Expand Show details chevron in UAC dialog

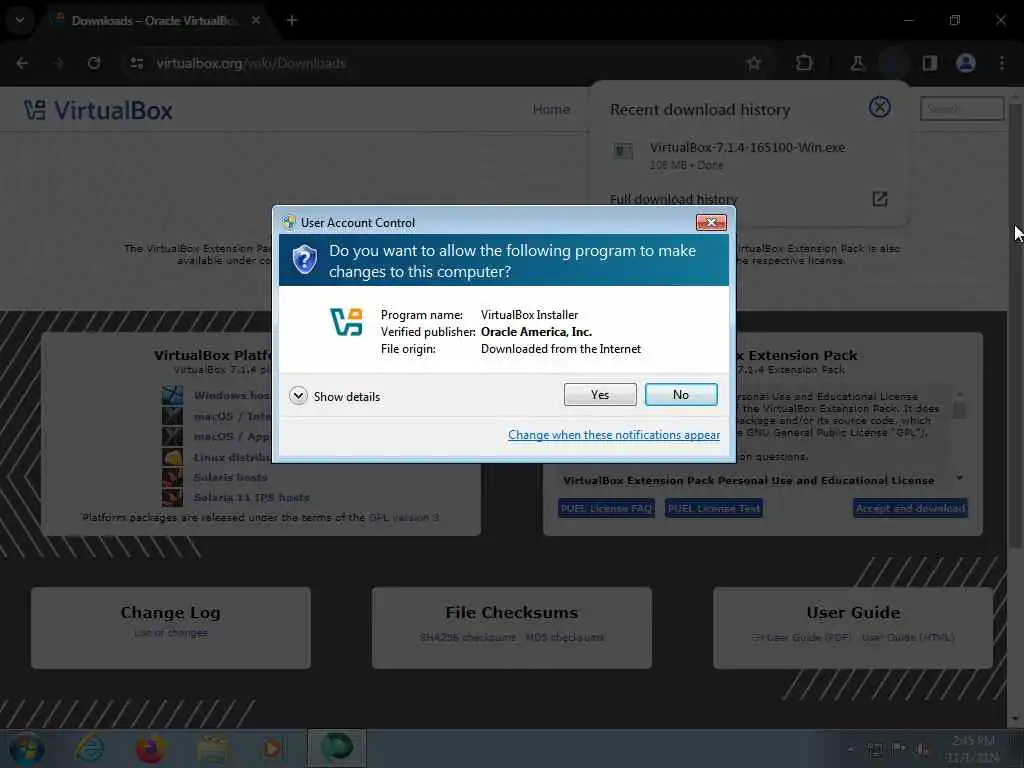pyautogui.click(x=298, y=396)
